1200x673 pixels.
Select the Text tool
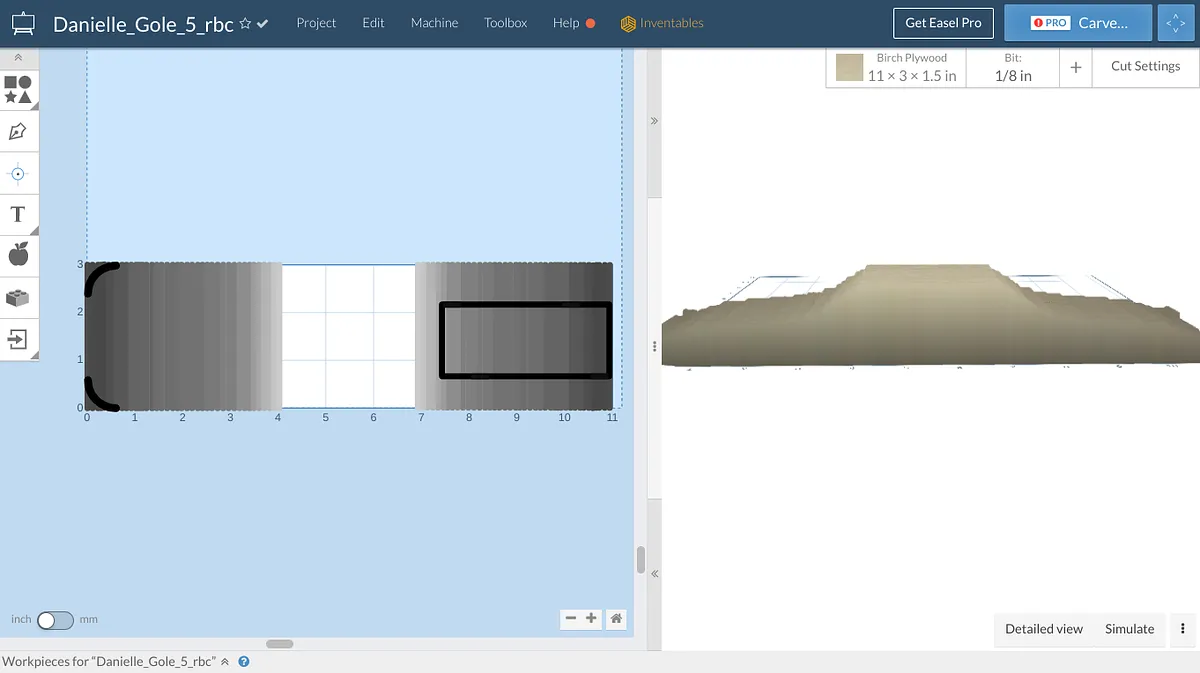coord(18,215)
